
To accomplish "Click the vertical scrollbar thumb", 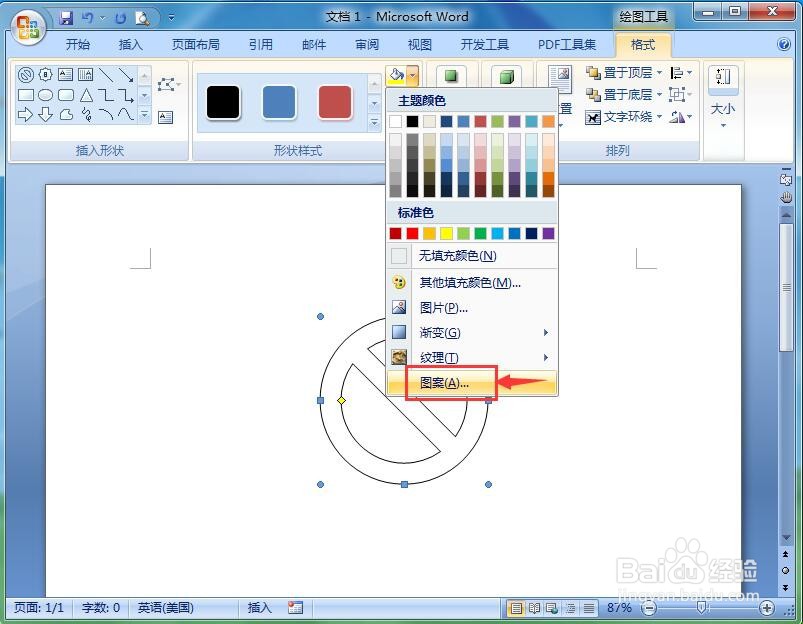I will tap(786, 287).
